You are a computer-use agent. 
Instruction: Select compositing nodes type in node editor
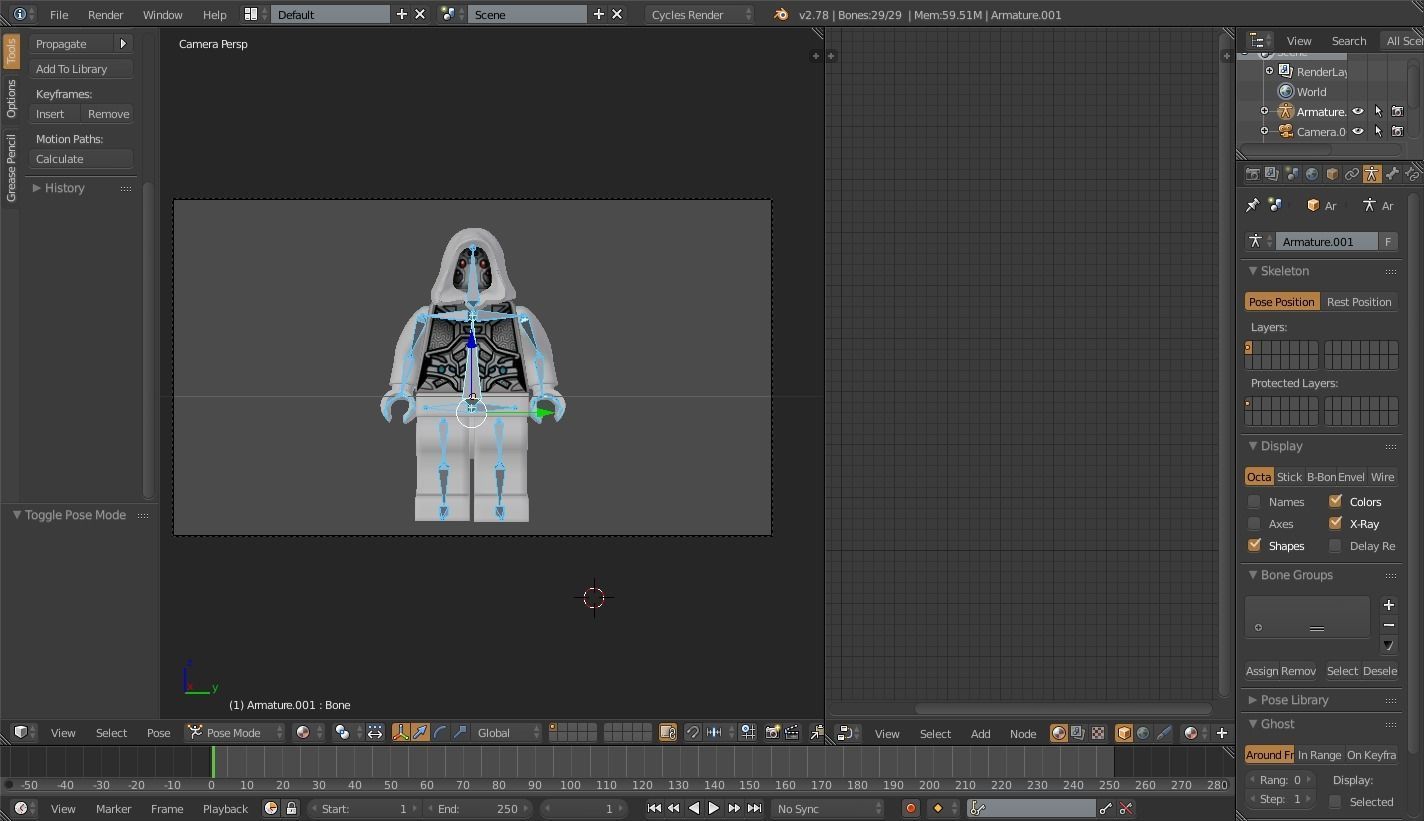pos(1078,733)
